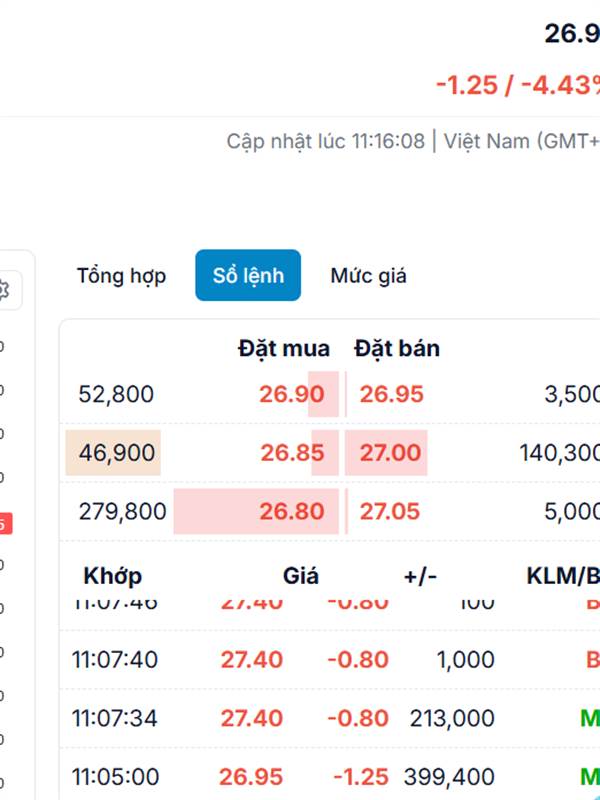Screen dimensions: 600x800
Task: Click the Đặt mua column header
Action: coord(284,349)
